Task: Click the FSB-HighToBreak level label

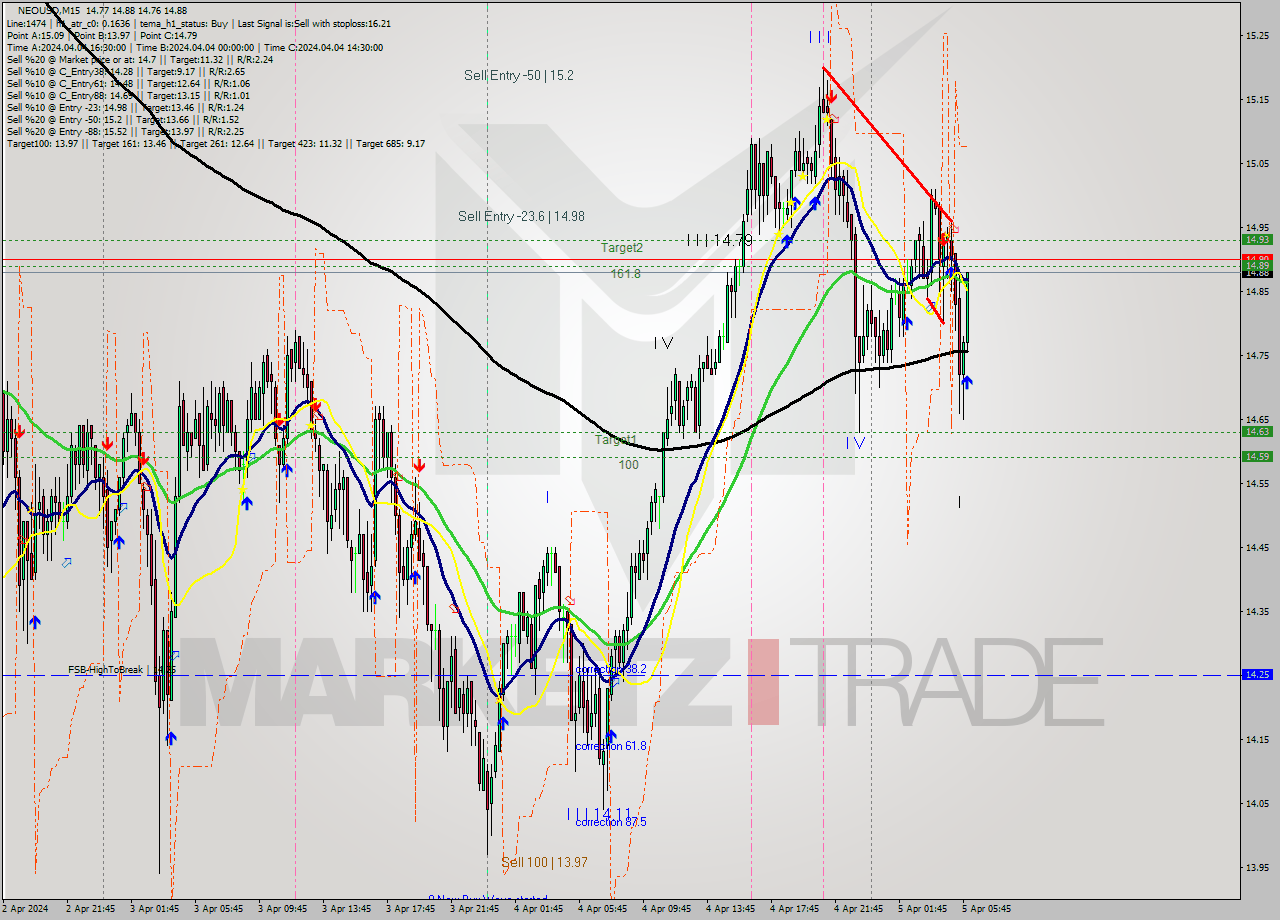Action: [122, 669]
